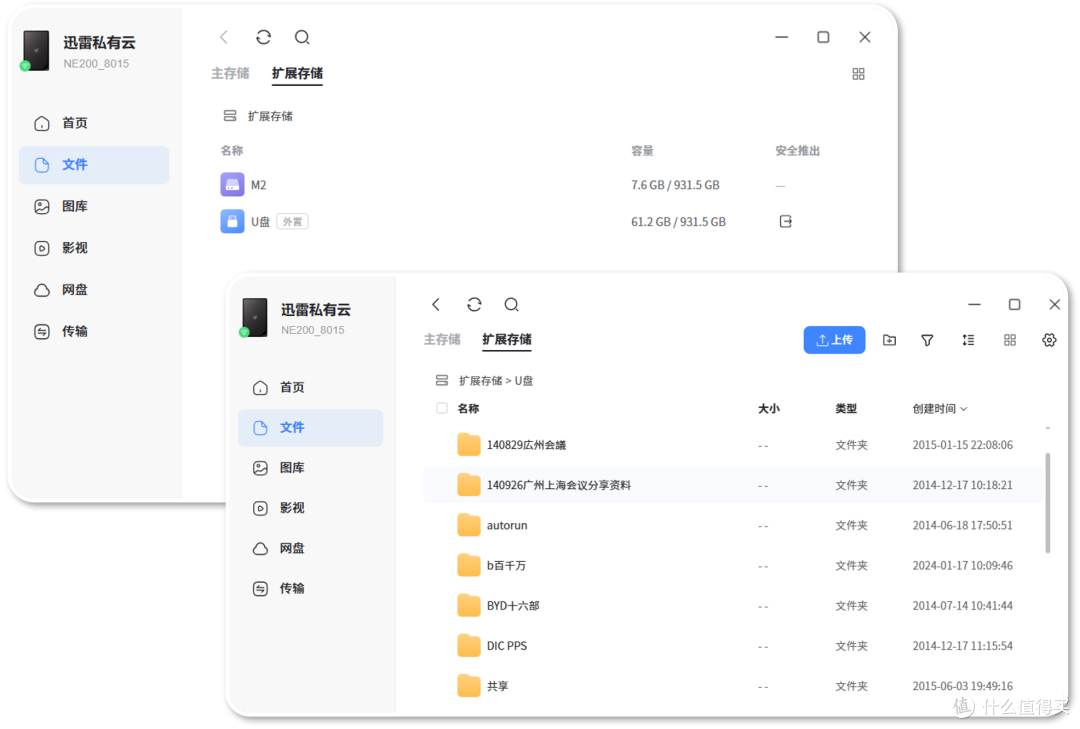Open 图库 in the front window sidebar

click(x=311, y=468)
